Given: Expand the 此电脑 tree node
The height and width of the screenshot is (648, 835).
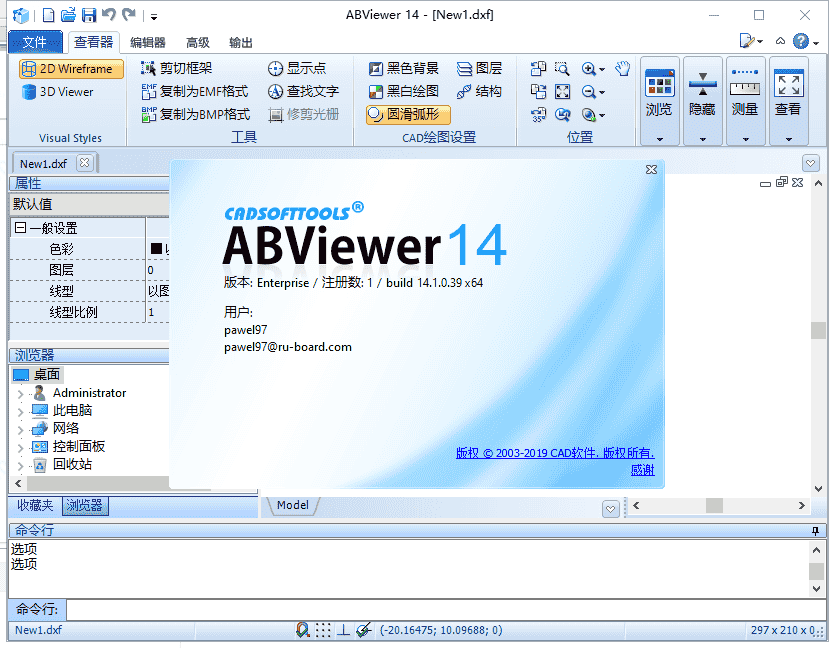Looking at the screenshot, I should point(22,410).
